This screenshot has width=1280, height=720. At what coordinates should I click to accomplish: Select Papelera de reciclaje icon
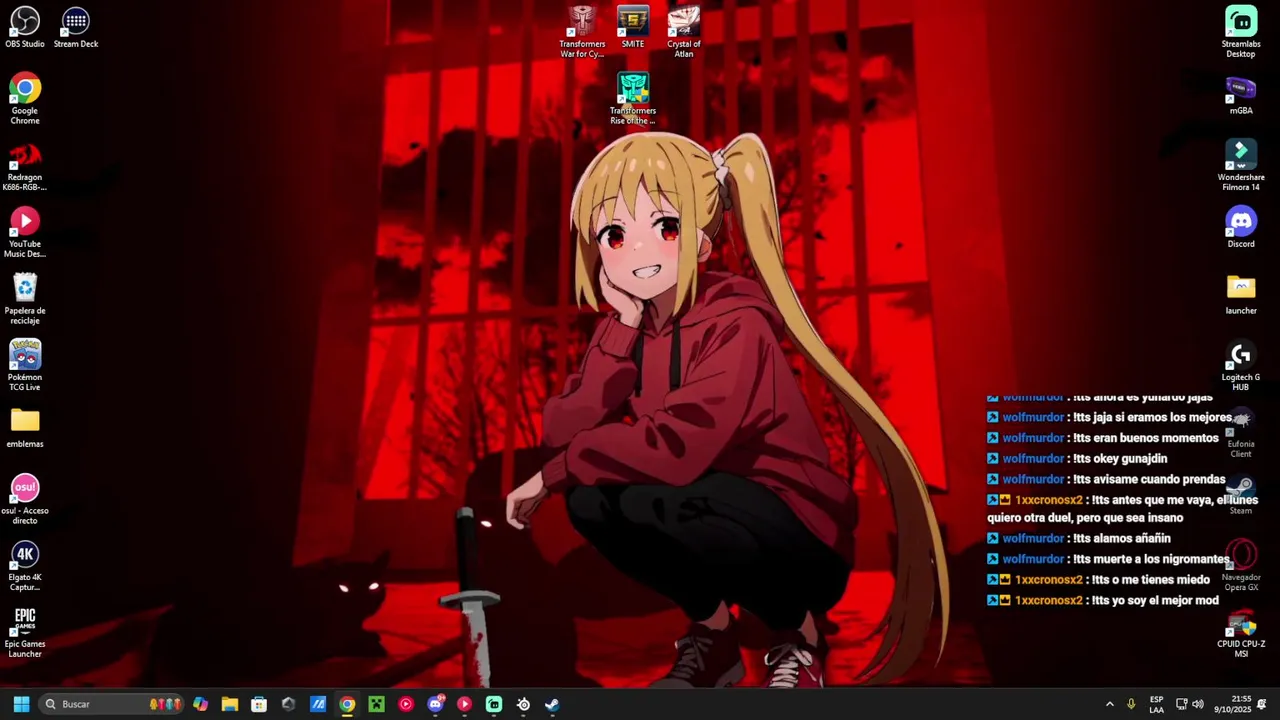(25, 299)
